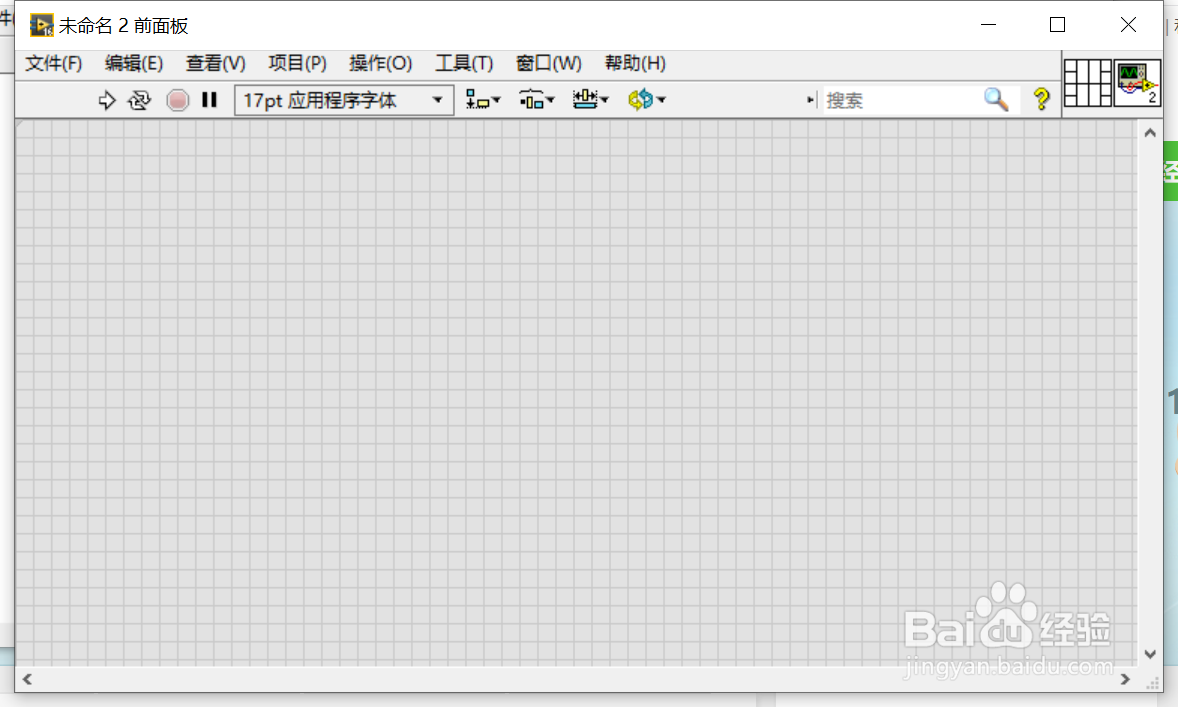Open the 窗口(W) menu

548,63
